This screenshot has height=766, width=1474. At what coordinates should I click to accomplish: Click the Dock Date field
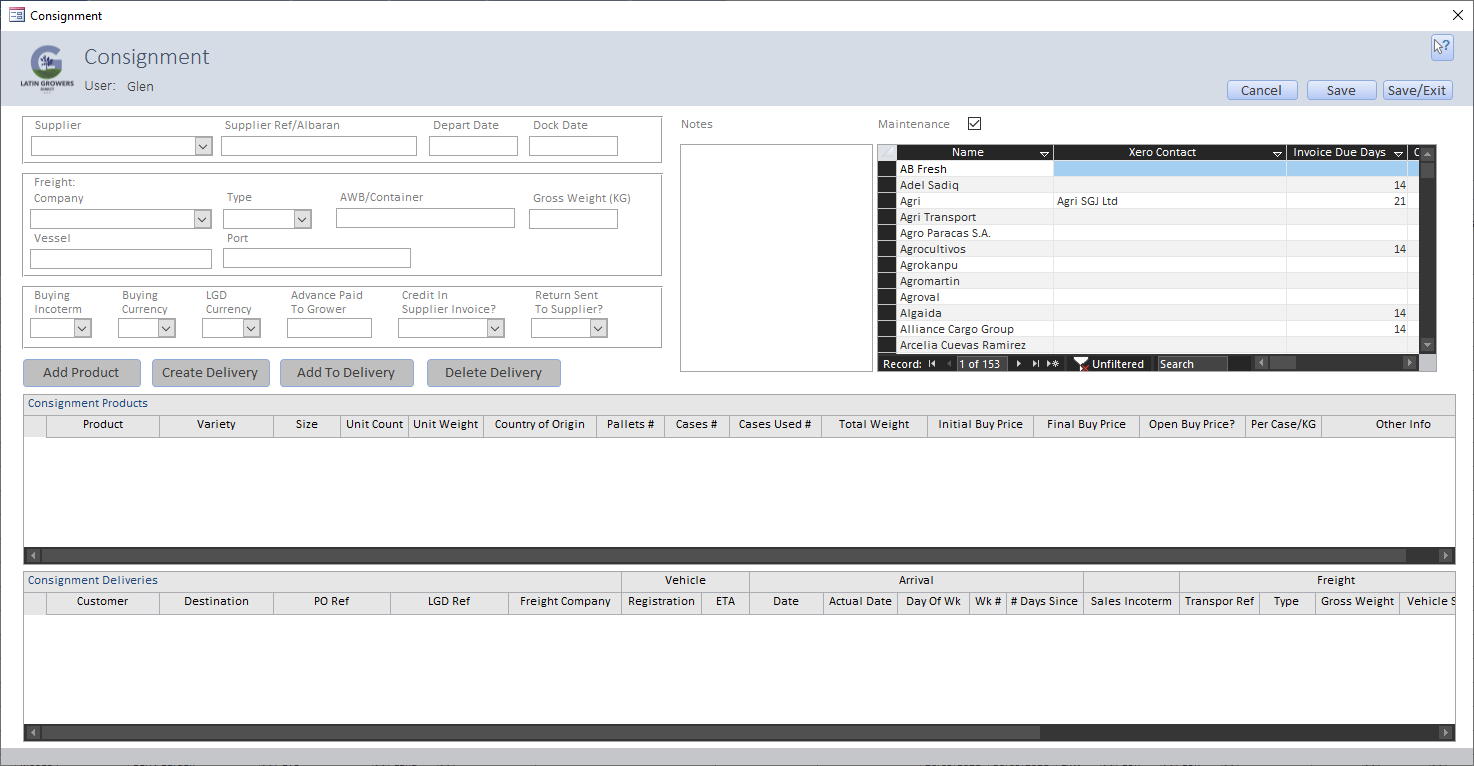573,146
